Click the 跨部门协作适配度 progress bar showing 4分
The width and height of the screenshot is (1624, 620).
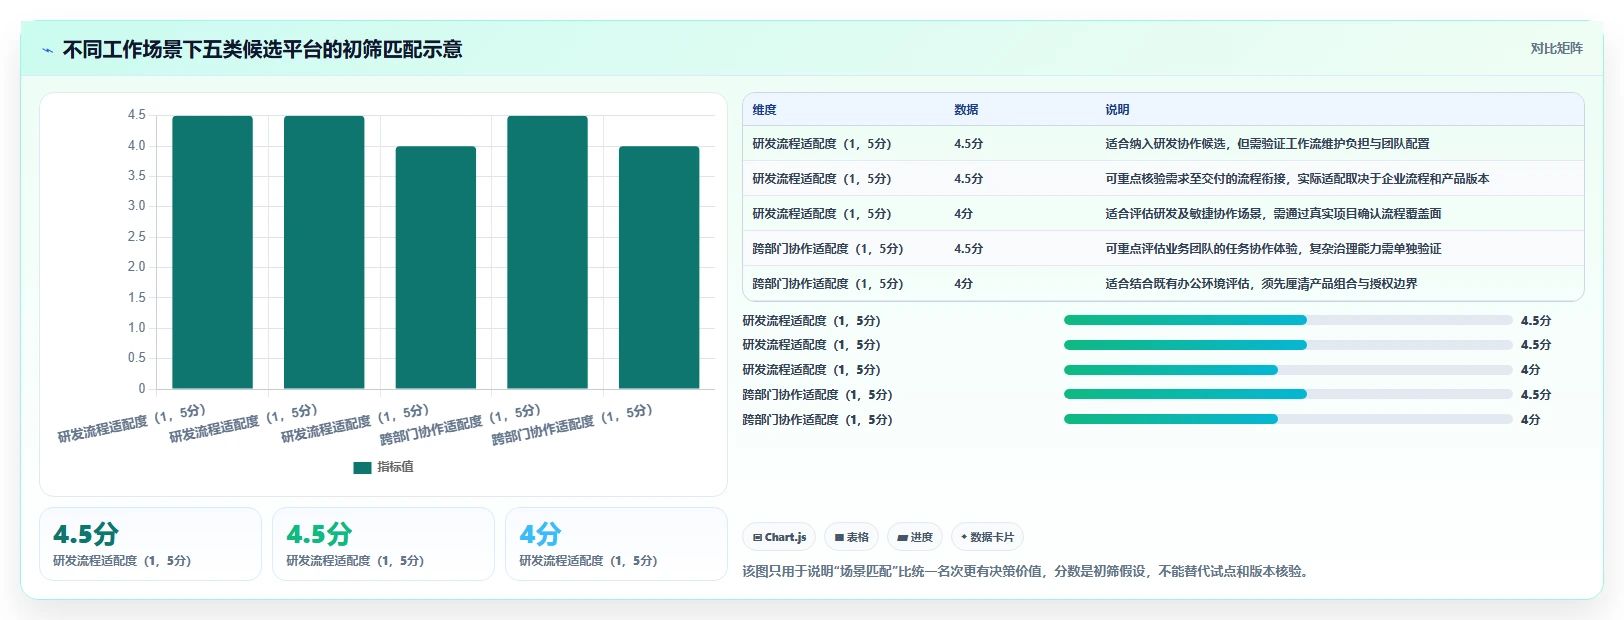(x=1288, y=419)
